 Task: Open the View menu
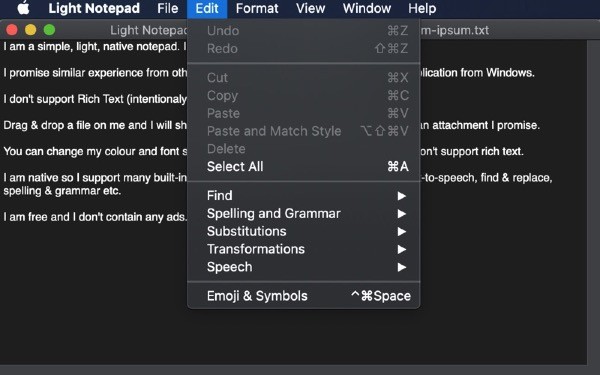point(311,8)
